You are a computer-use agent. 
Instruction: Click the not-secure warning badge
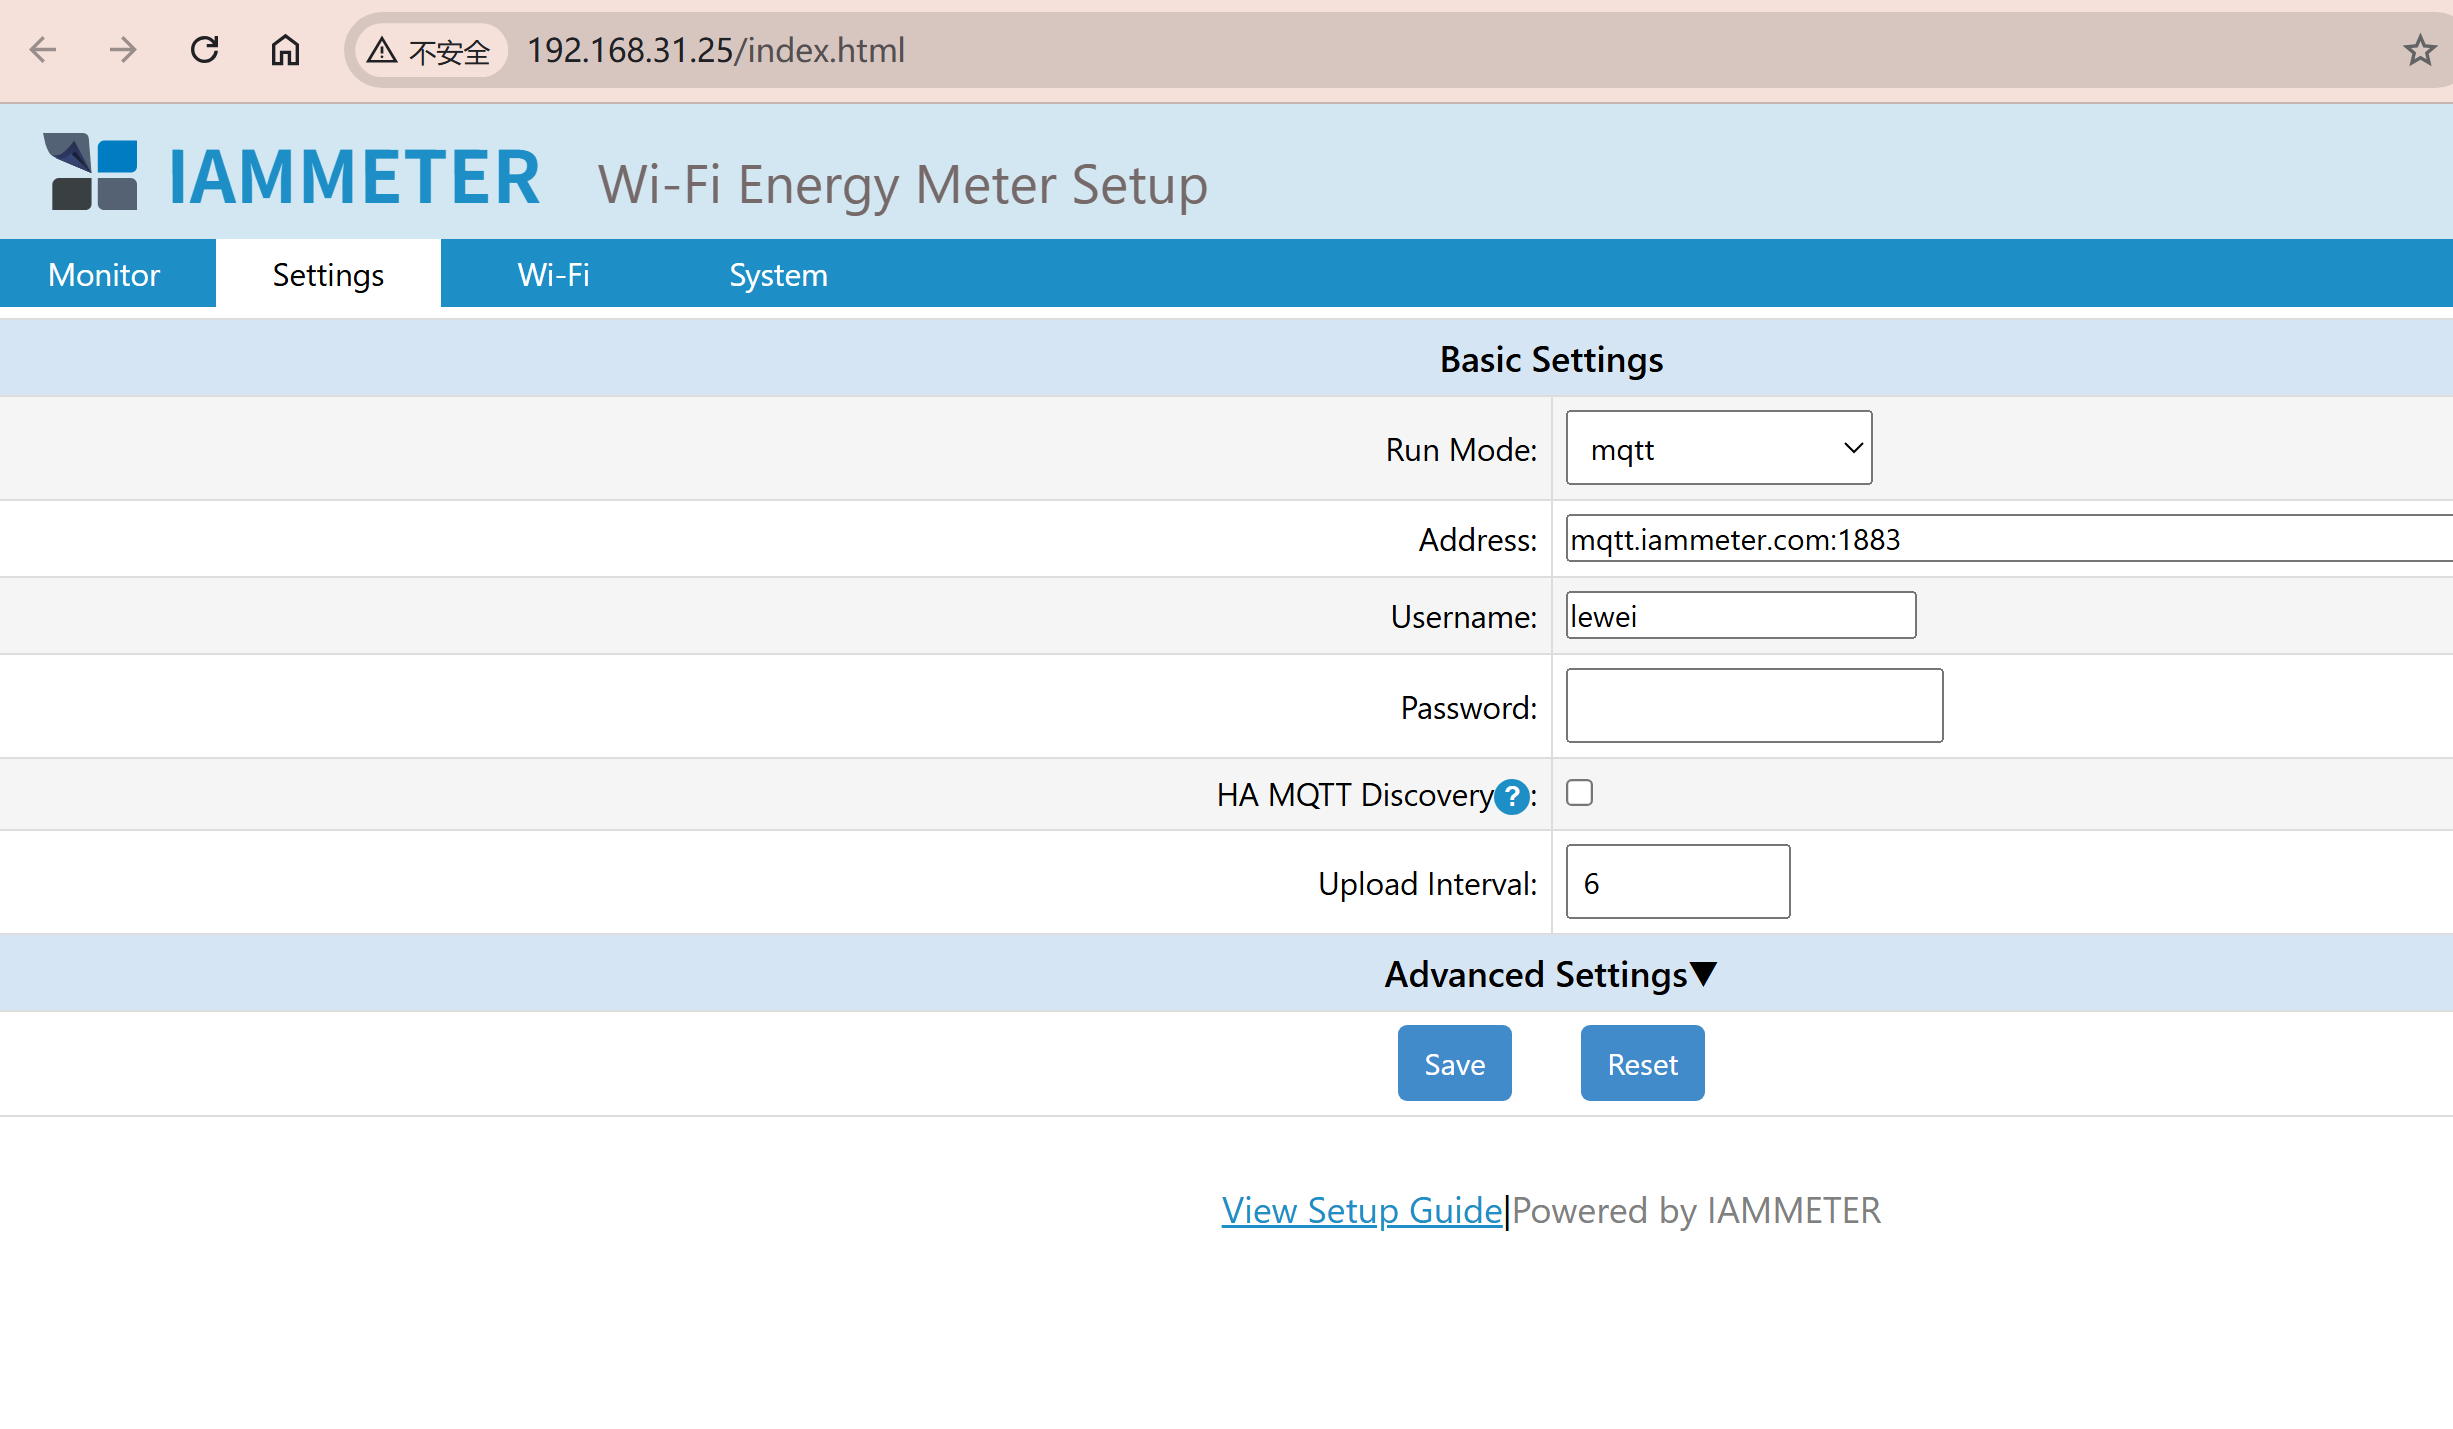(x=429, y=50)
